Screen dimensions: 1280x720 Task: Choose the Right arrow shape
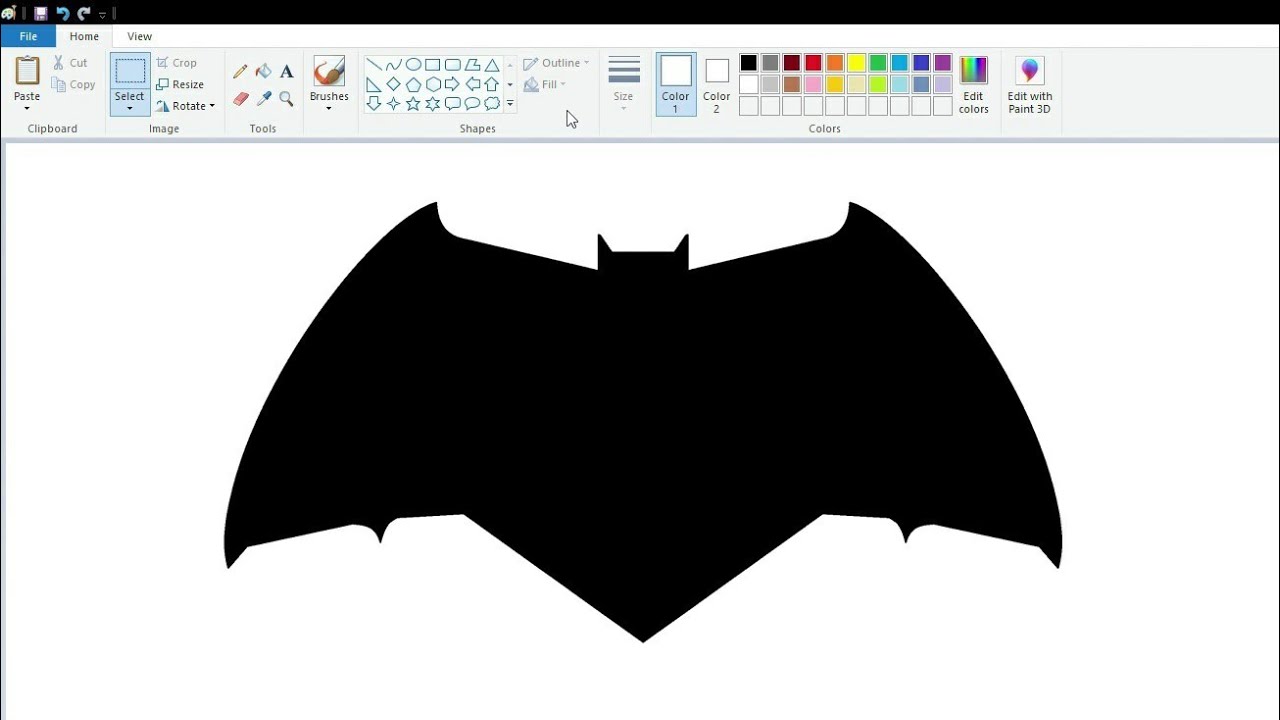452,84
